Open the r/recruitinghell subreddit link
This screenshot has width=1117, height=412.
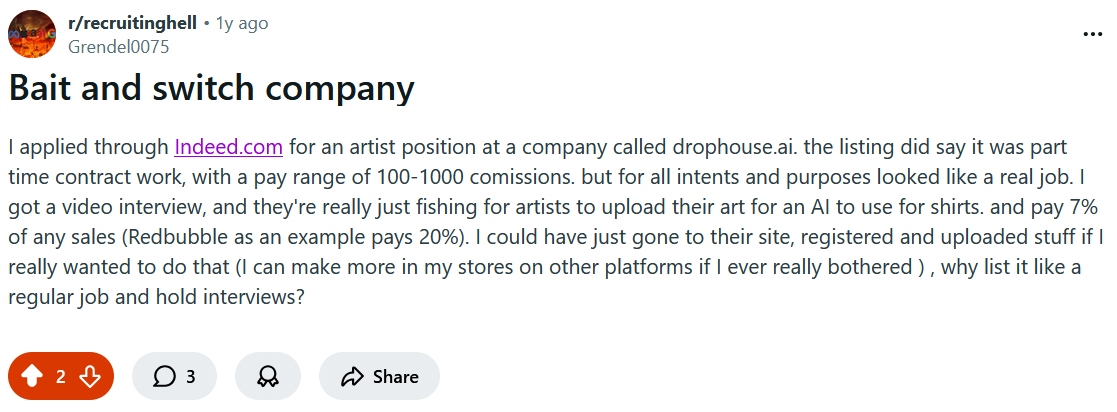click(x=131, y=23)
